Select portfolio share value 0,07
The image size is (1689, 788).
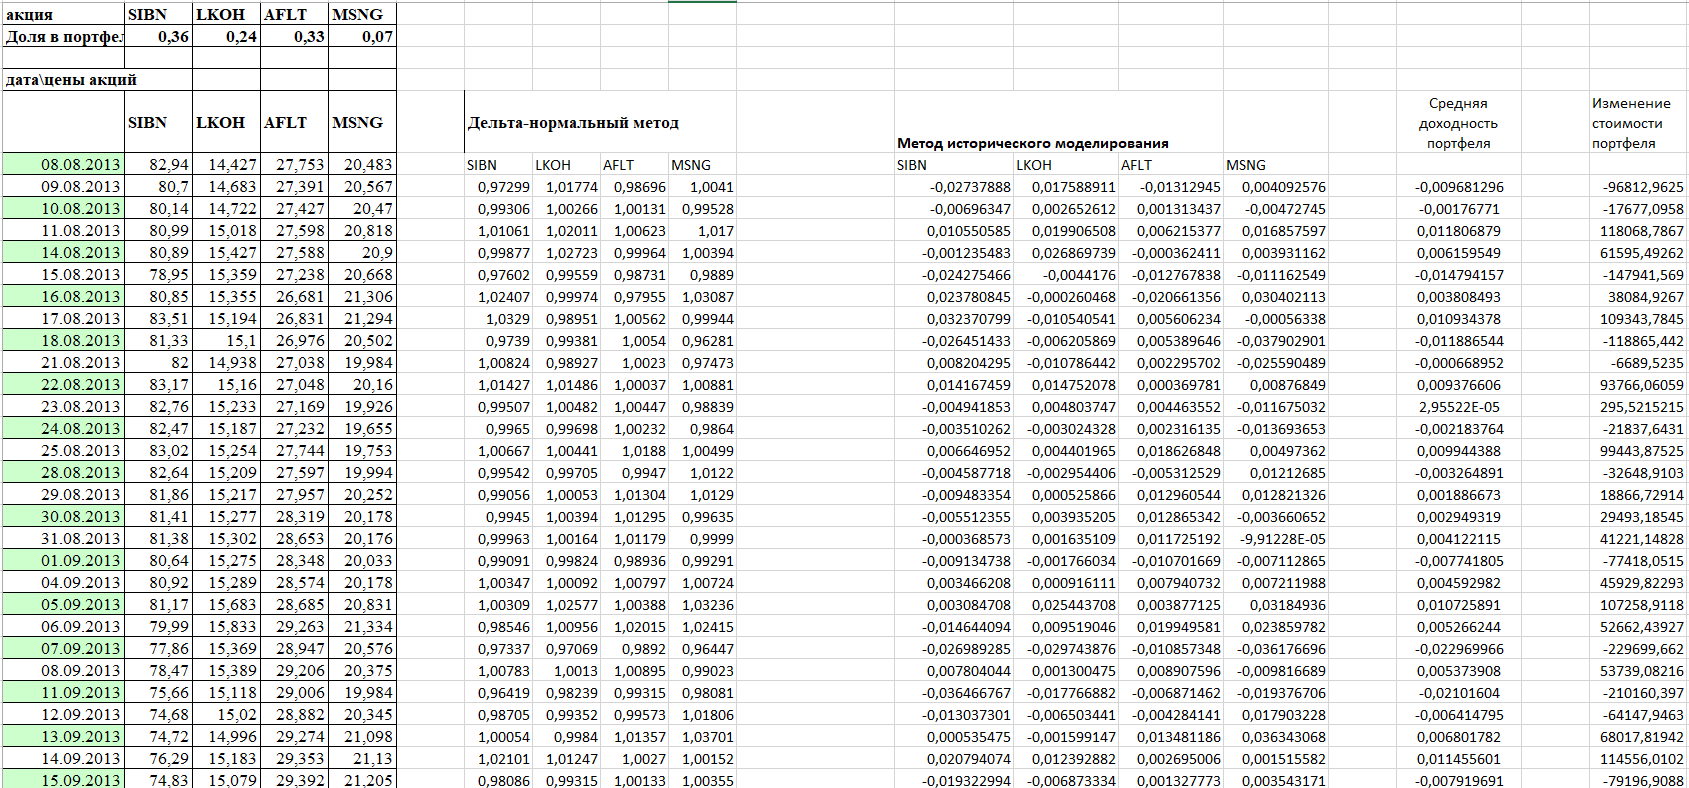[x=363, y=36]
